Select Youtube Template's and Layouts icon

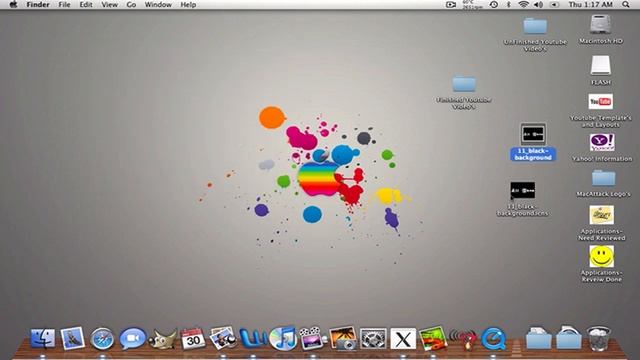600,102
